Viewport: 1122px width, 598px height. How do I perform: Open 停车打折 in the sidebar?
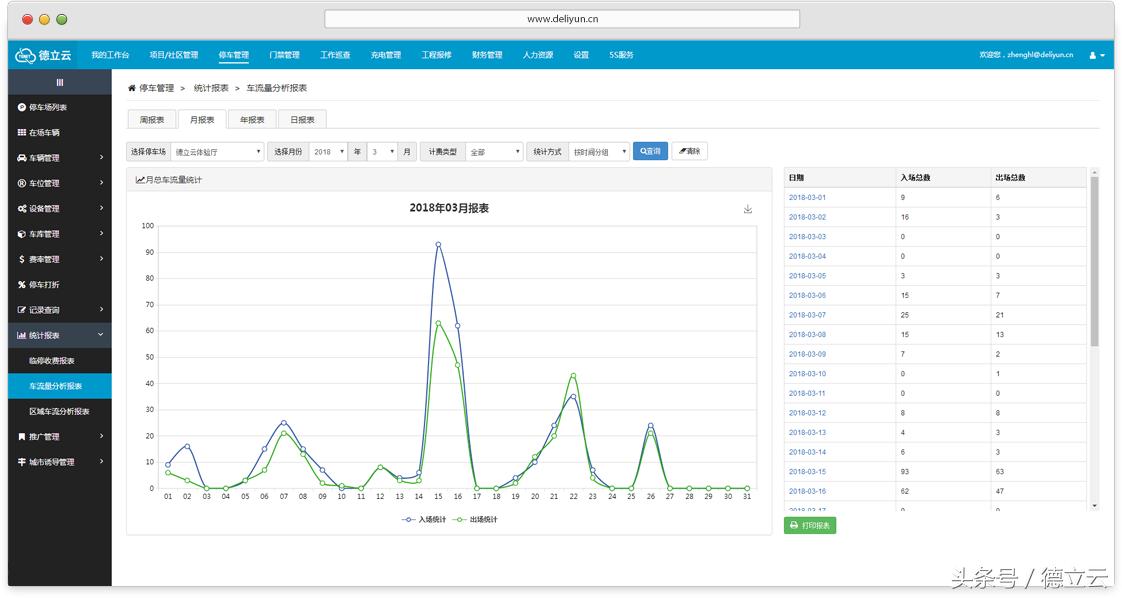pos(44,285)
